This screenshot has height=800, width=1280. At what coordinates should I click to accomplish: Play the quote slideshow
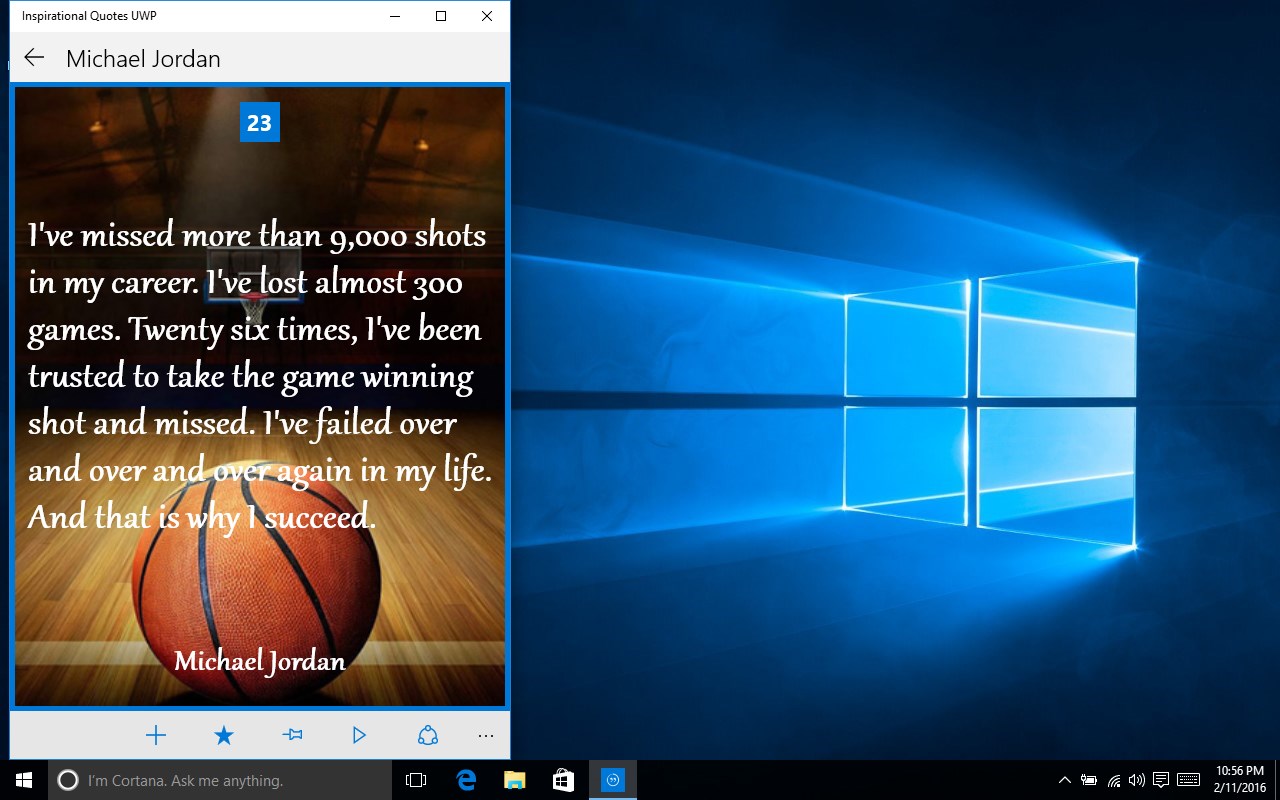(x=360, y=734)
